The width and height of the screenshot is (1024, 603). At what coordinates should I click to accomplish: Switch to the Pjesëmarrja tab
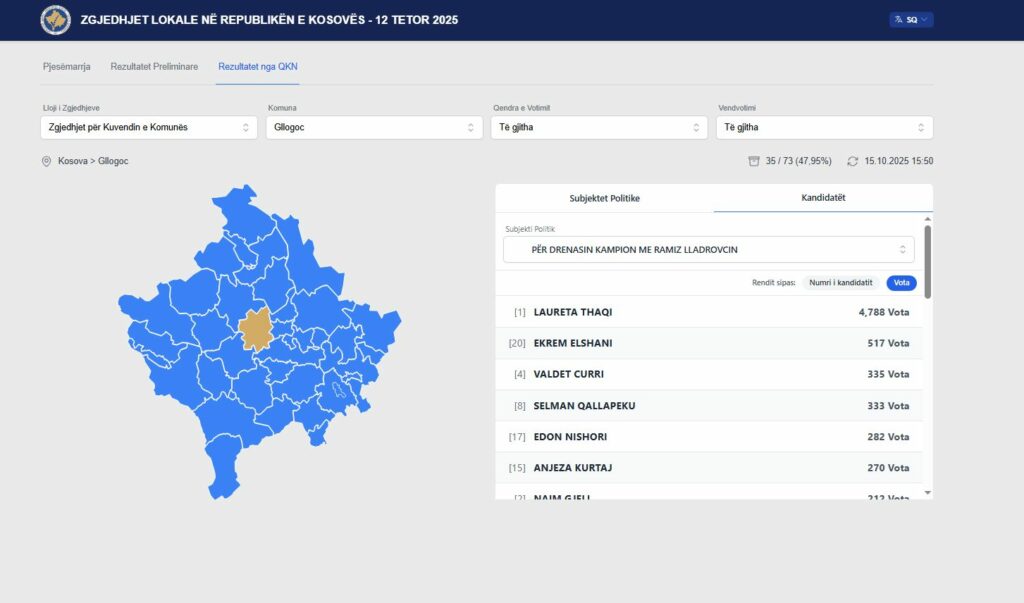(x=67, y=67)
